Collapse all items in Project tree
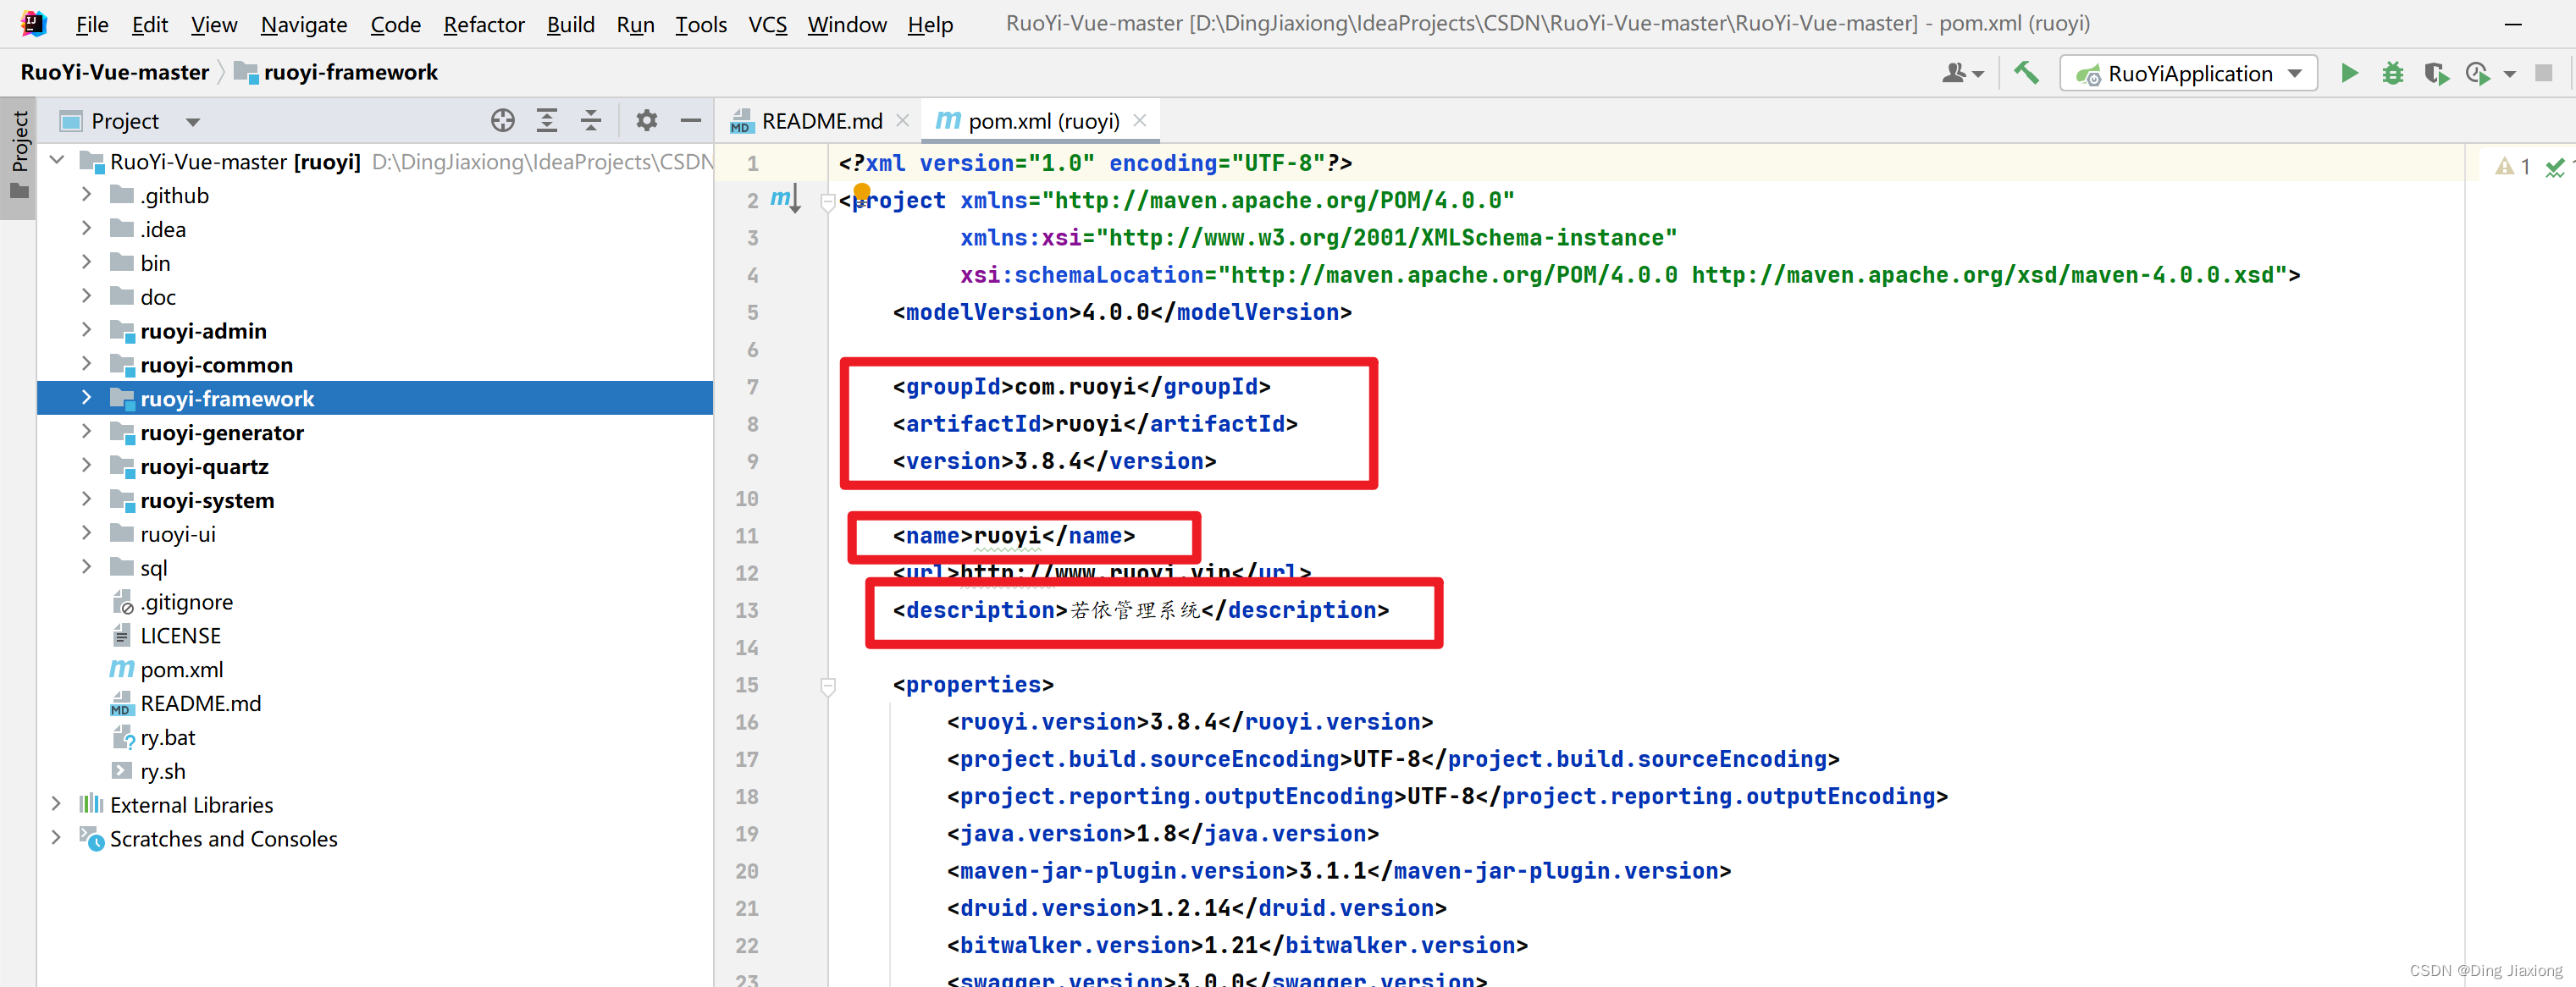This screenshot has width=2576, height=987. click(x=591, y=121)
